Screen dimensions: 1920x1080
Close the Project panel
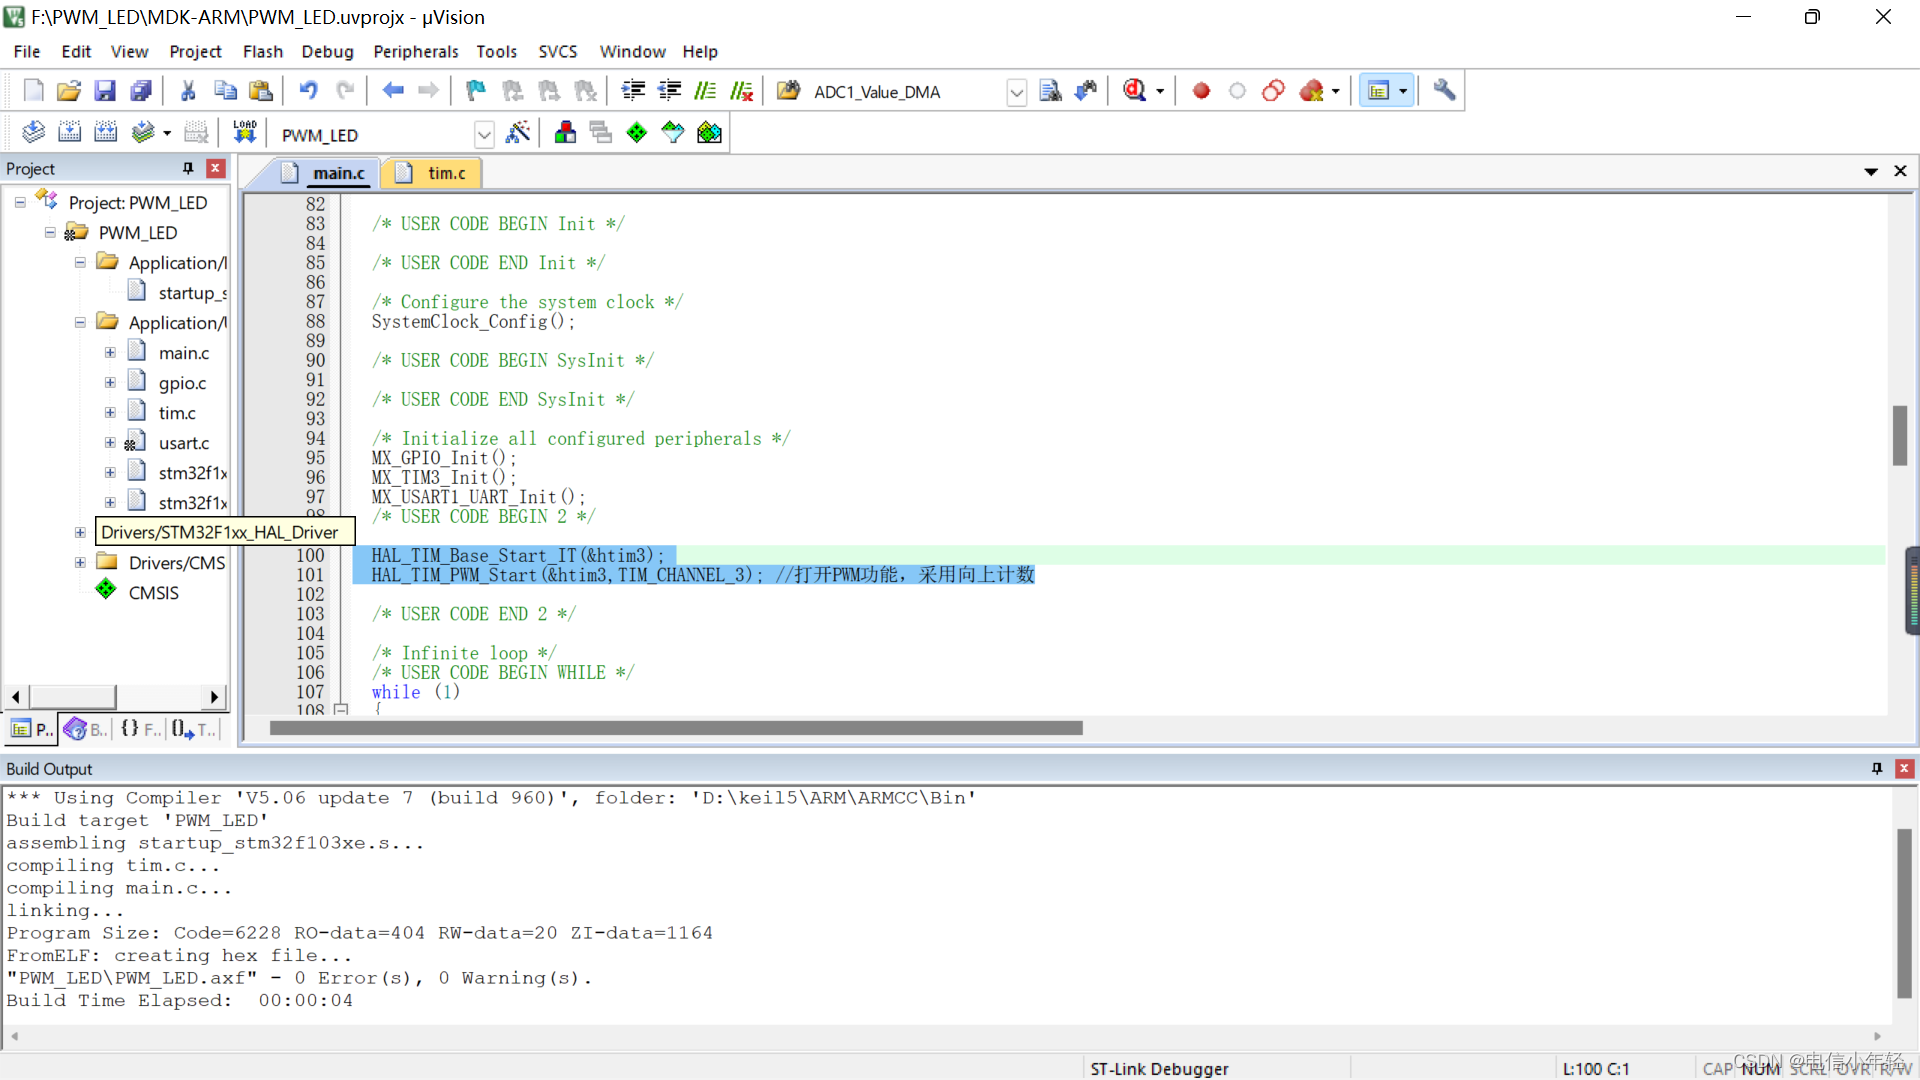click(x=215, y=168)
